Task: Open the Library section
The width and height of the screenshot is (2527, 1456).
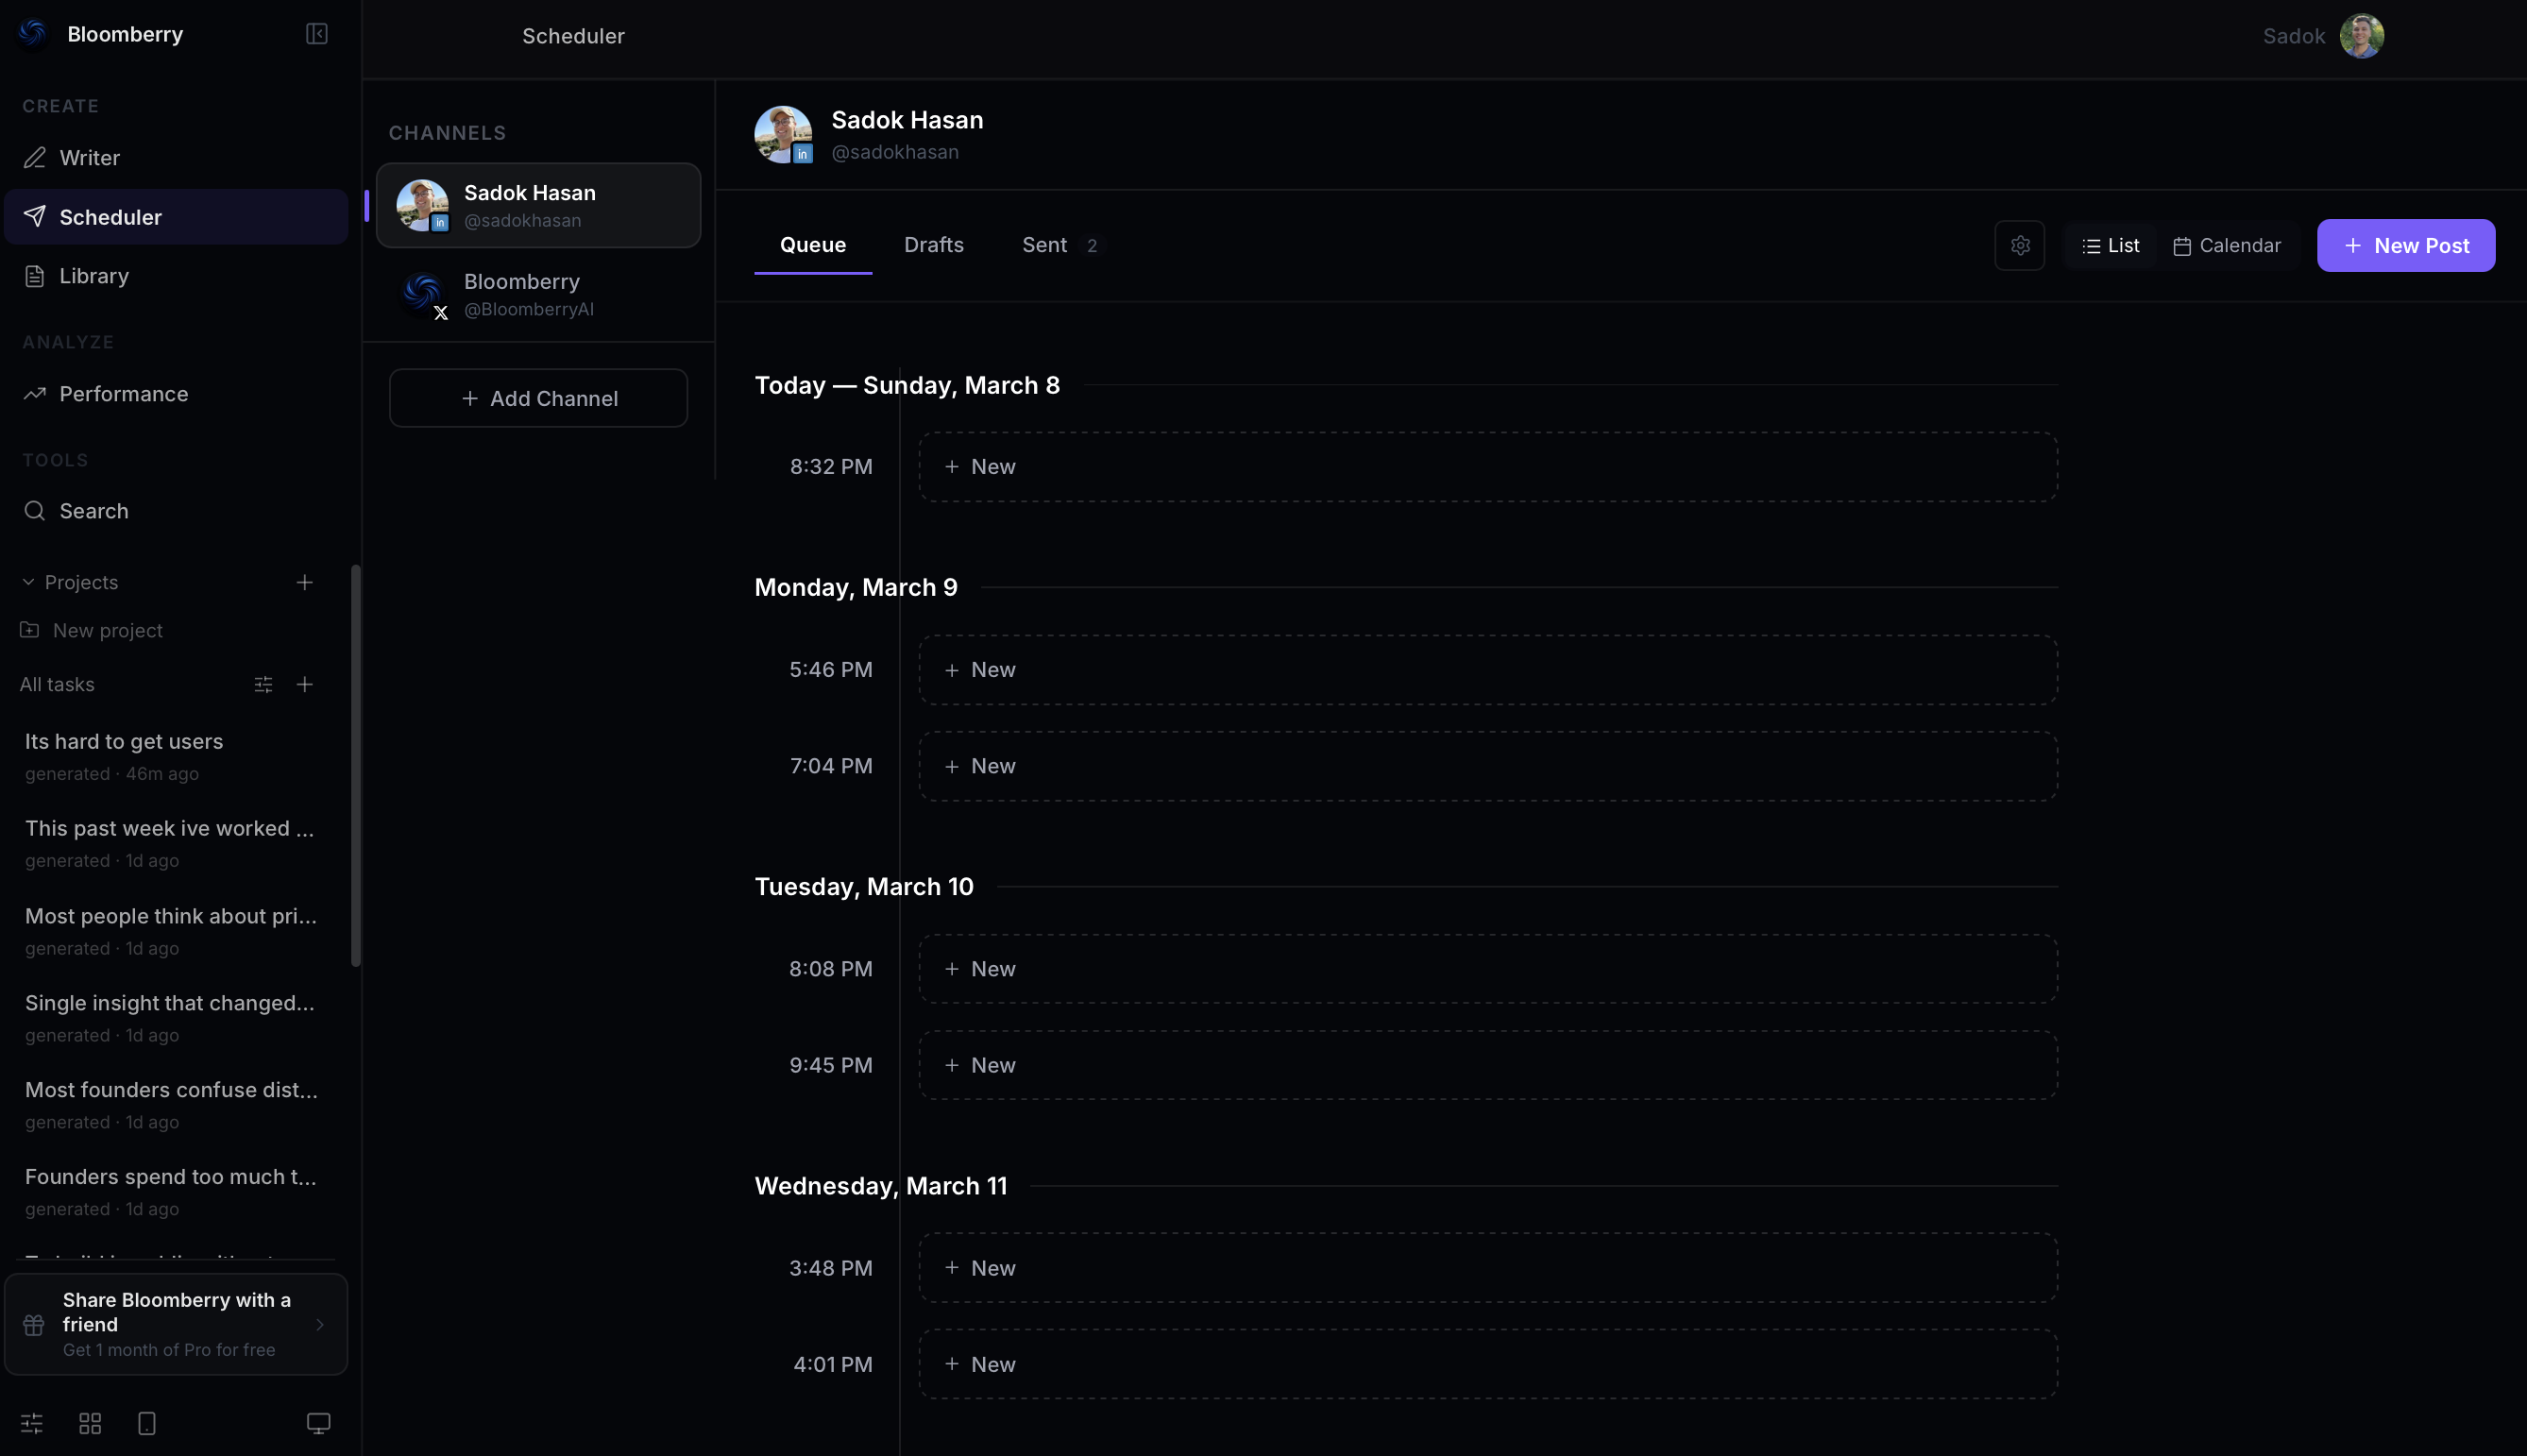Action: click(176, 276)
